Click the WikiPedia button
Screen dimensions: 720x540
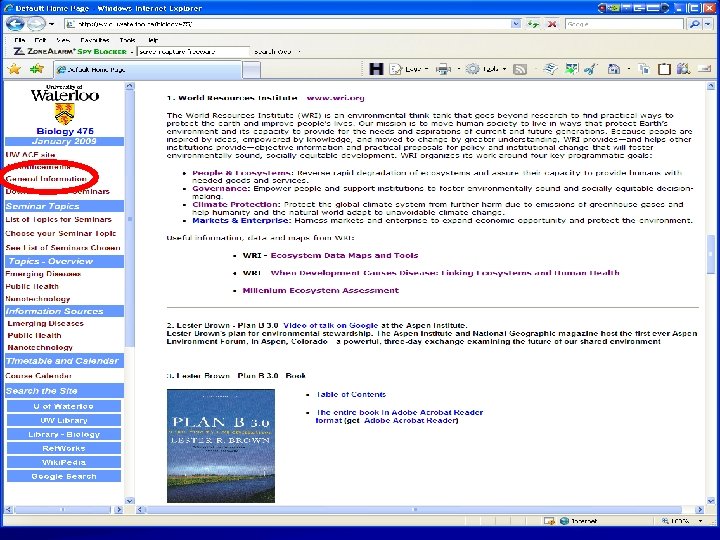[x=64, y=462]
